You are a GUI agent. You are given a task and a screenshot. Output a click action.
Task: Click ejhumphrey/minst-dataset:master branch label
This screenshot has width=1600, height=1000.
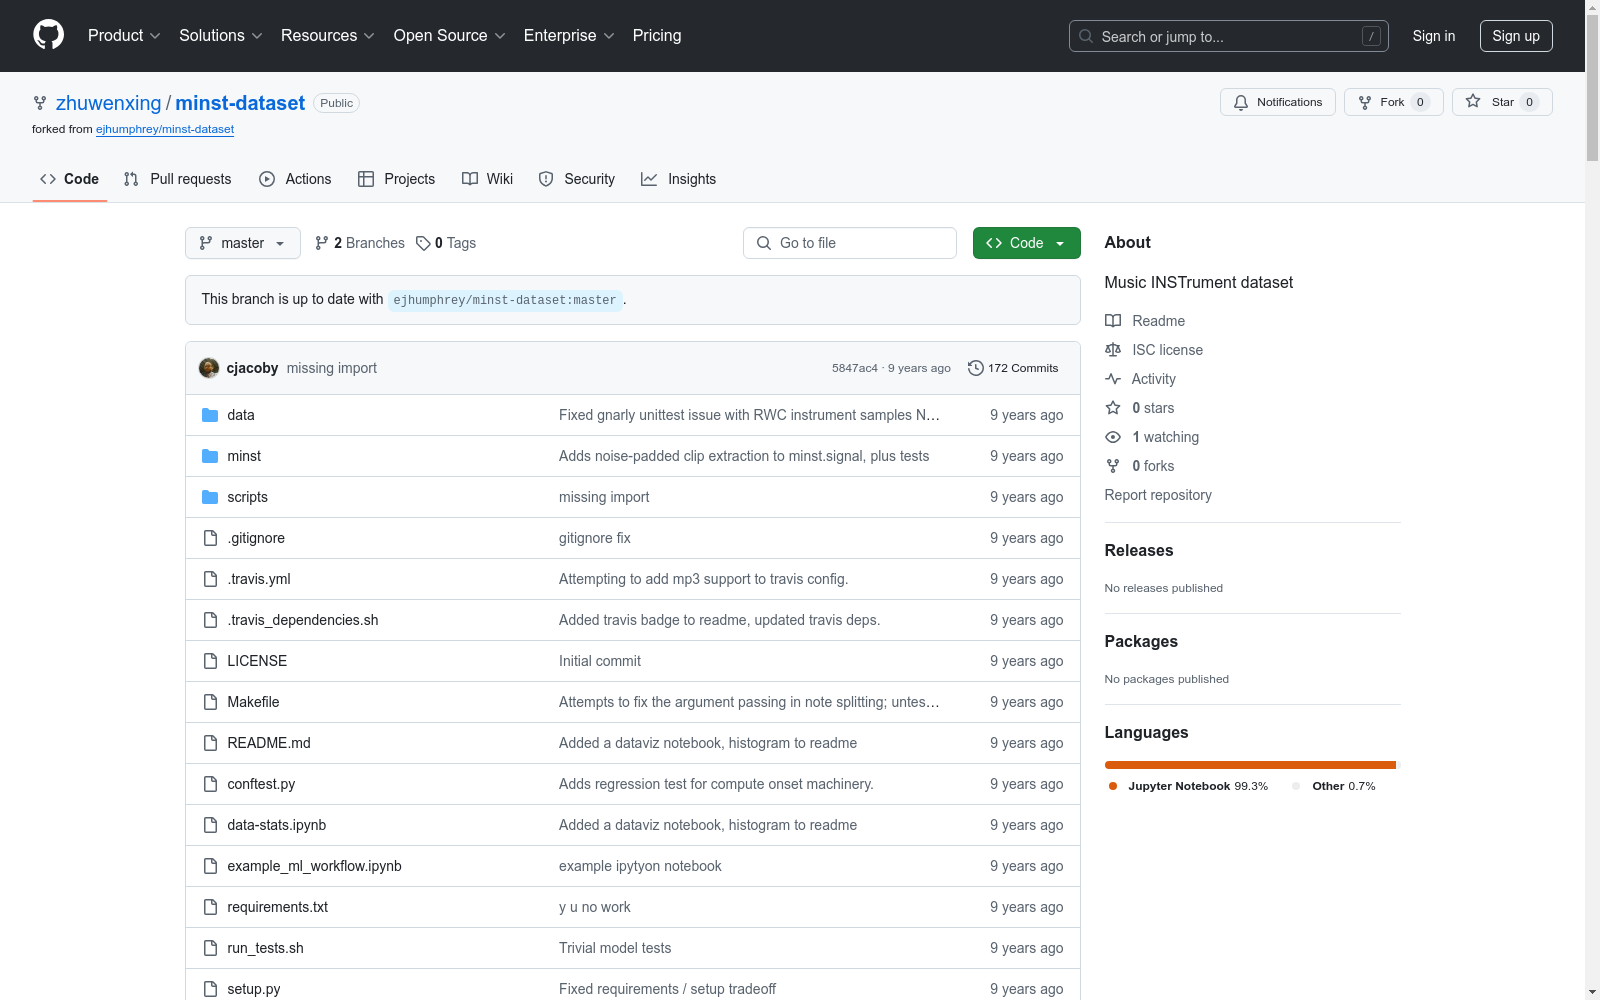pos(505,300)
